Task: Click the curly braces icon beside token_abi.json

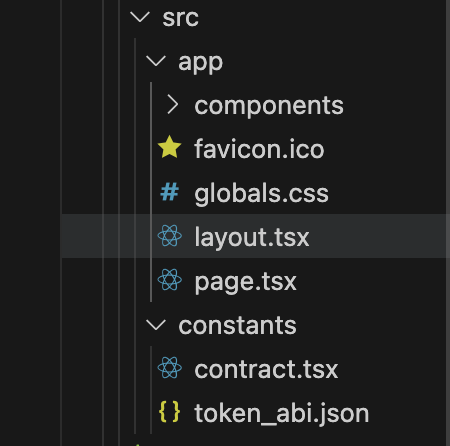Action: click(x=169, y=412)
